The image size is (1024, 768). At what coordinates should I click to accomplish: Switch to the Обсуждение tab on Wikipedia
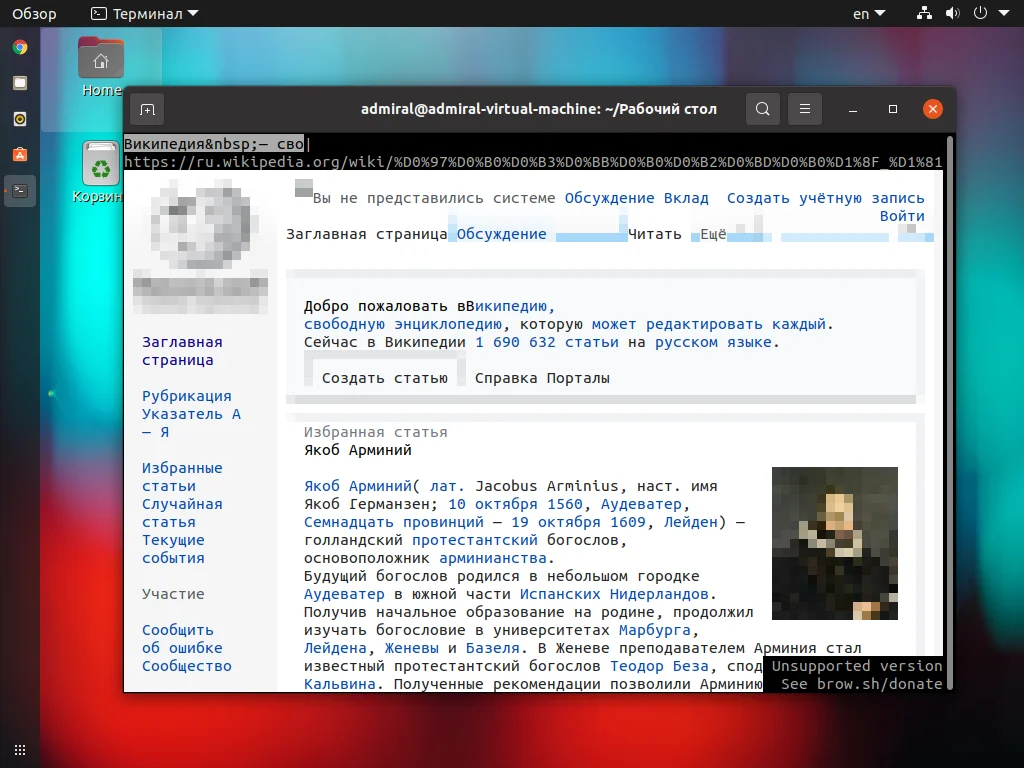(502, 234)
